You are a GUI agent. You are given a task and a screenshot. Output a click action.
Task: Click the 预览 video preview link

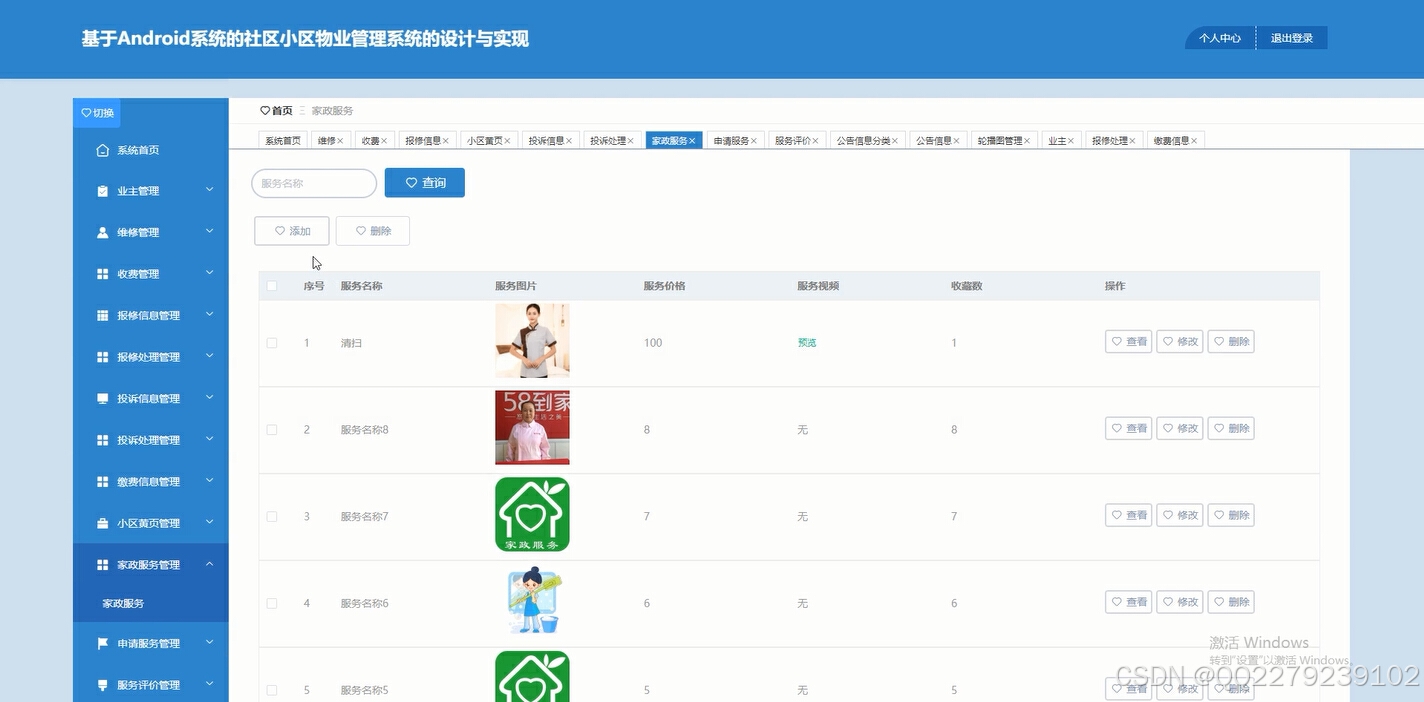pos(806,342)
